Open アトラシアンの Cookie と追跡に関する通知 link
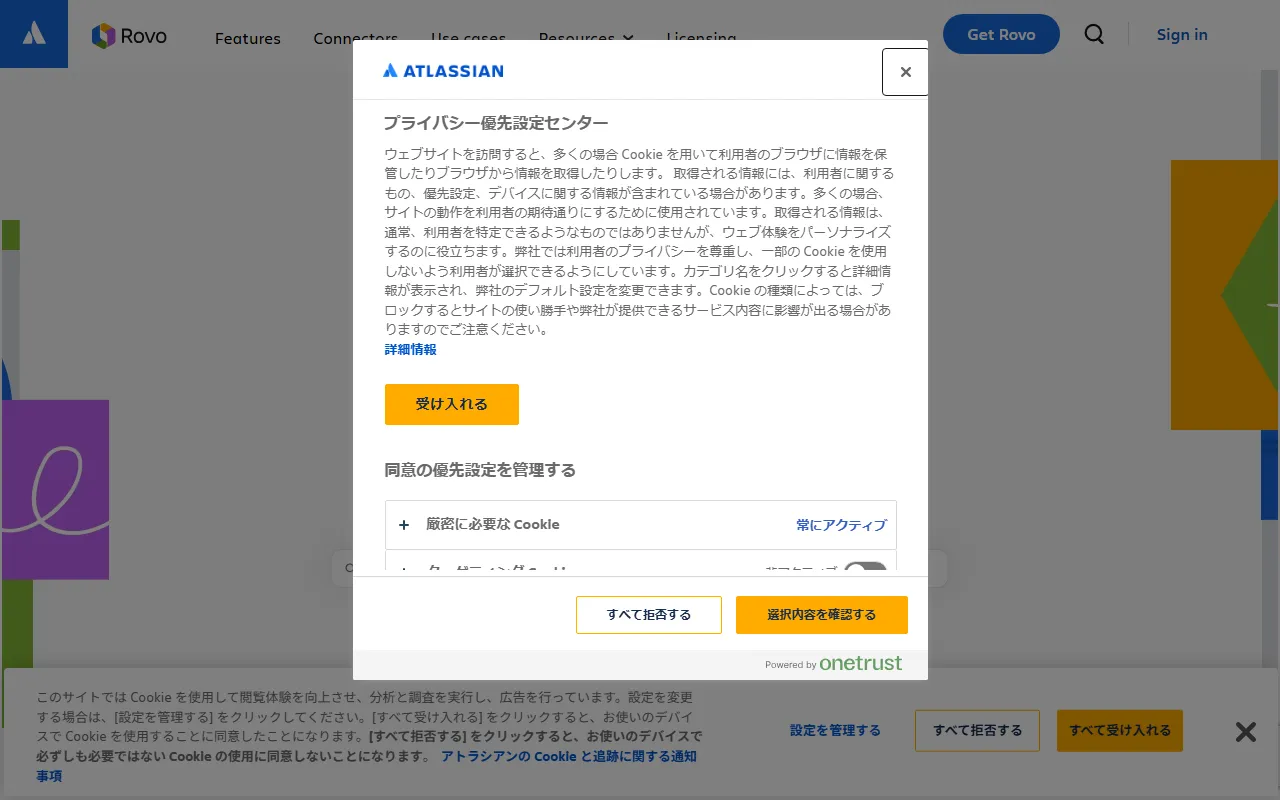 pyautogui.click(x=569, y=756)
